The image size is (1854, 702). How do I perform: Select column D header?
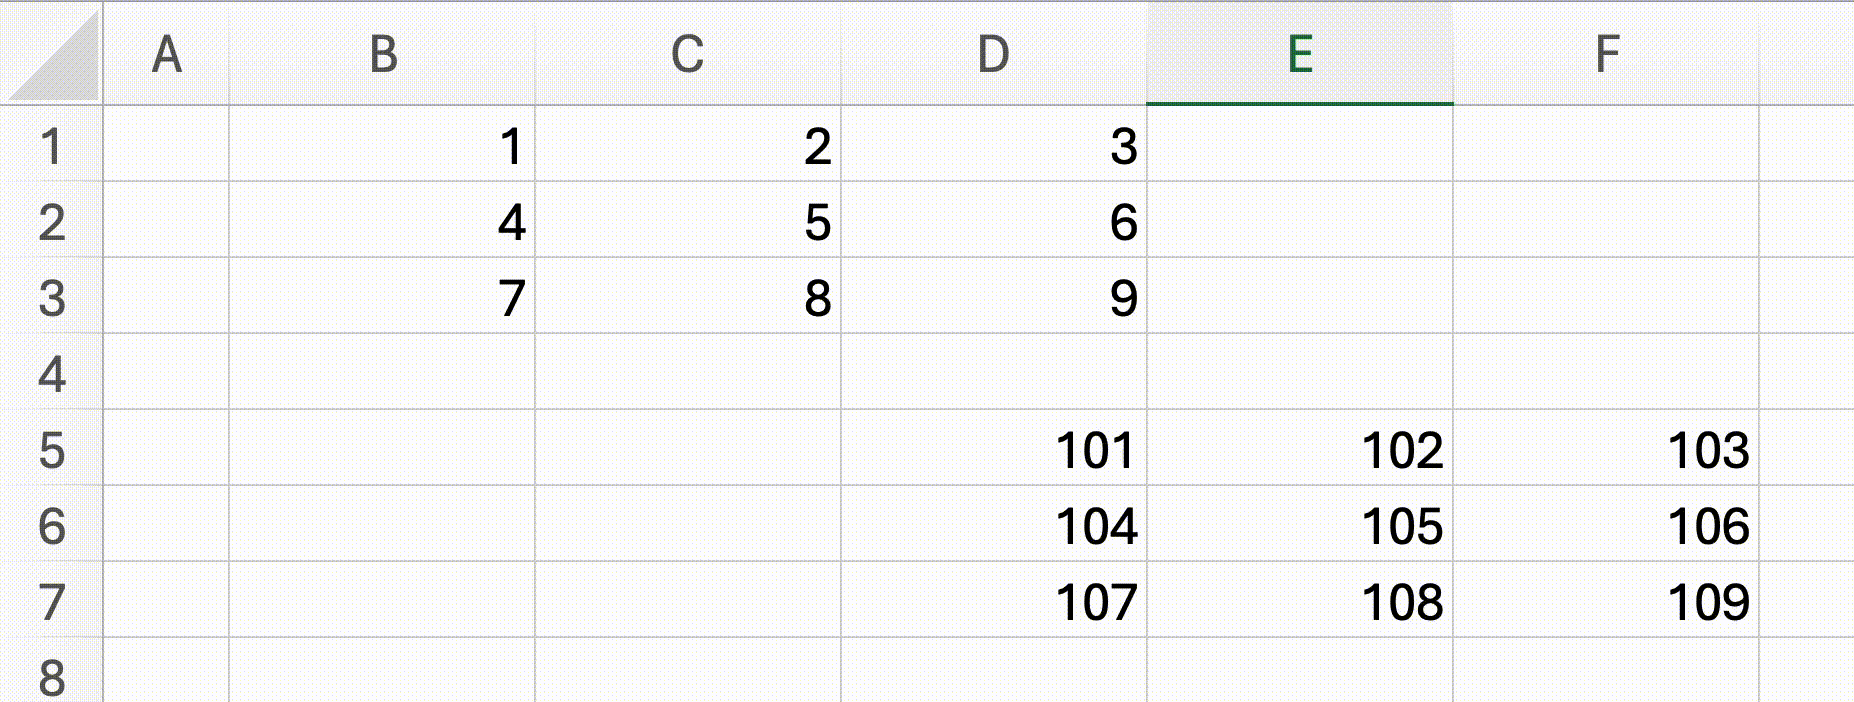click(994, 52)
